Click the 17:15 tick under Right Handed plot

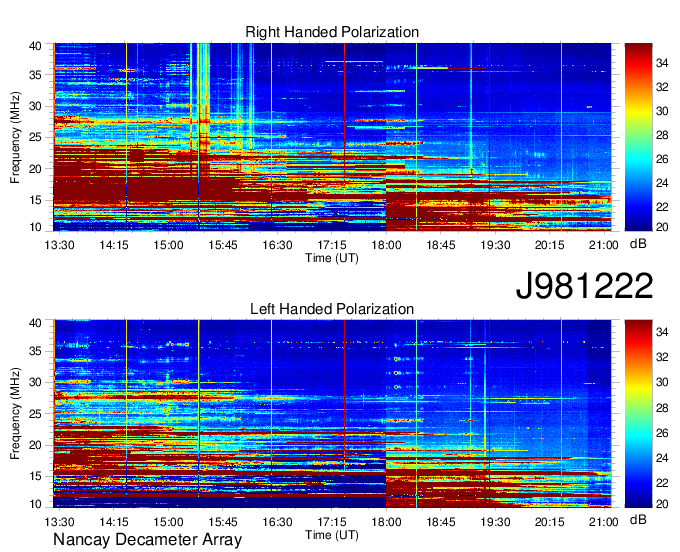pyautogui.click(x=332, y=245)
